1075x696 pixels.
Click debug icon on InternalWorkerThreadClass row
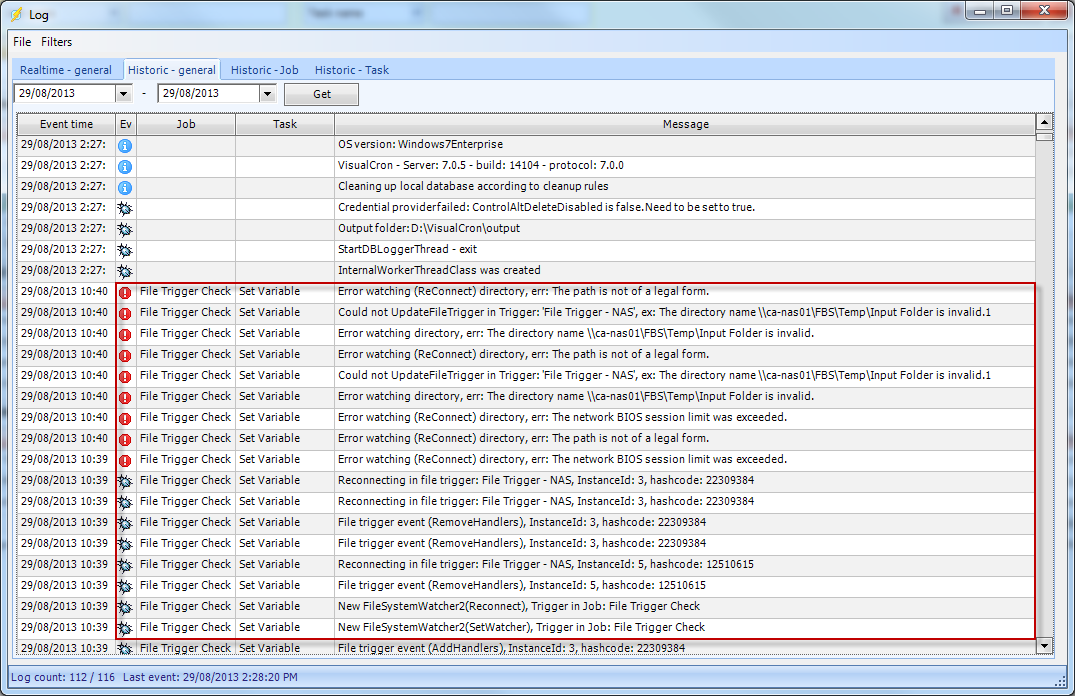[125, 271]
